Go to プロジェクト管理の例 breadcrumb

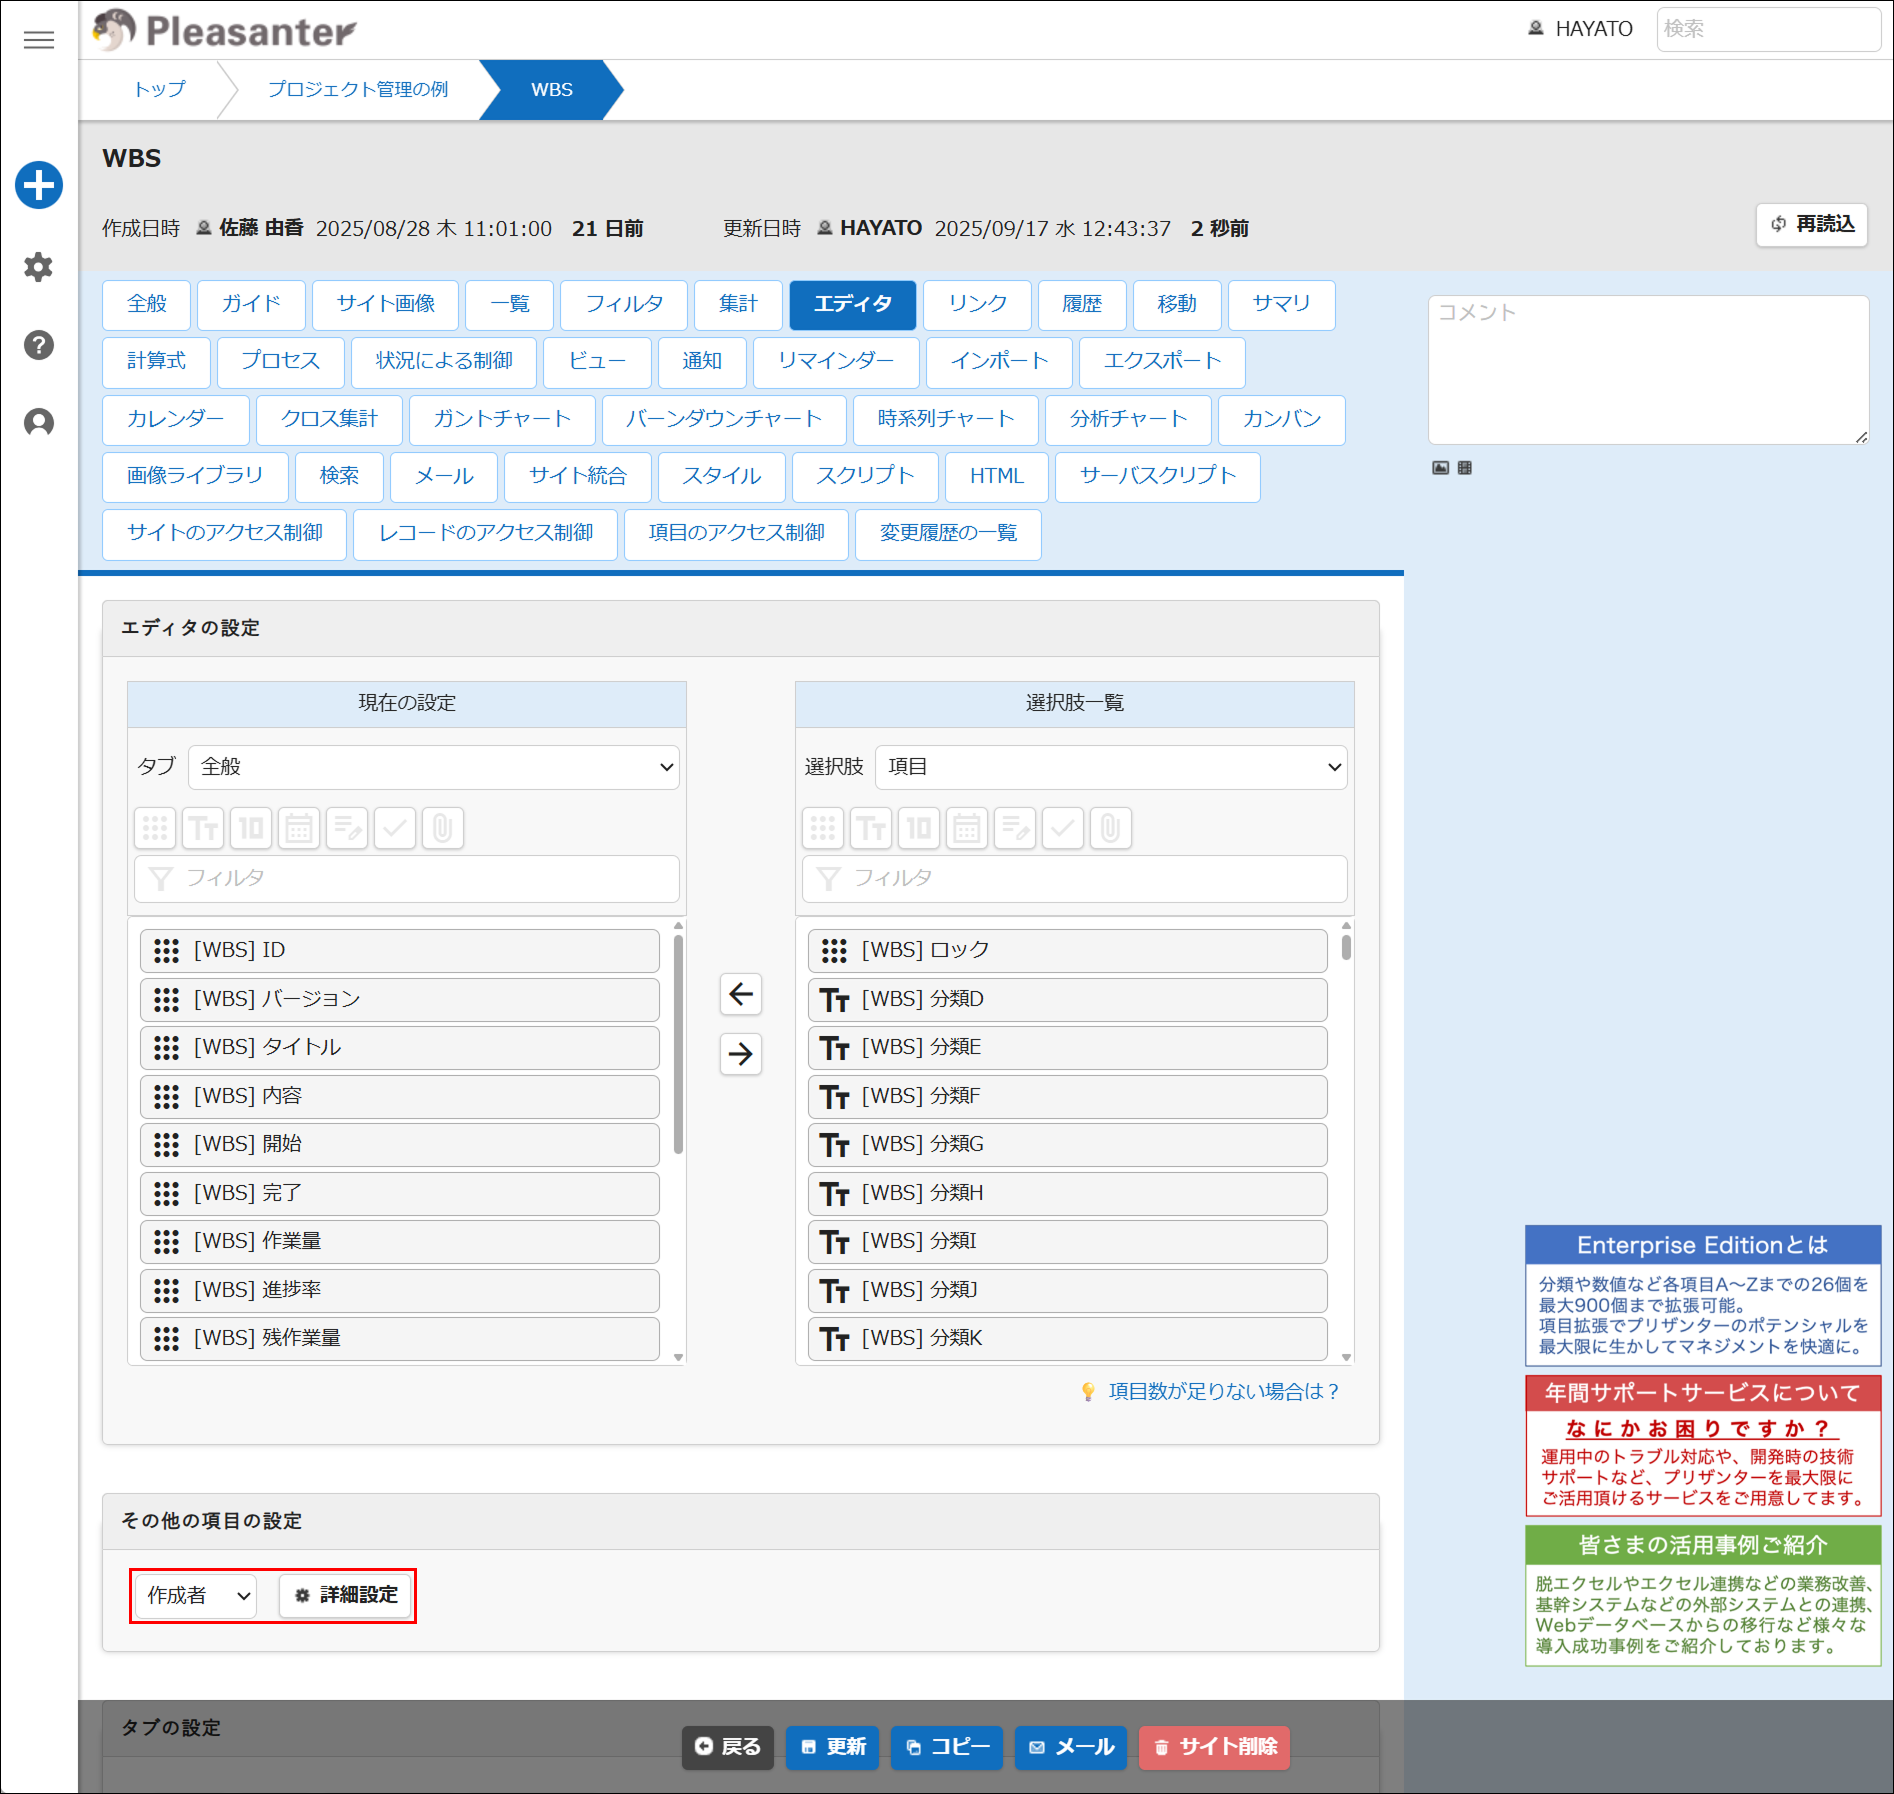coord(358,90)
